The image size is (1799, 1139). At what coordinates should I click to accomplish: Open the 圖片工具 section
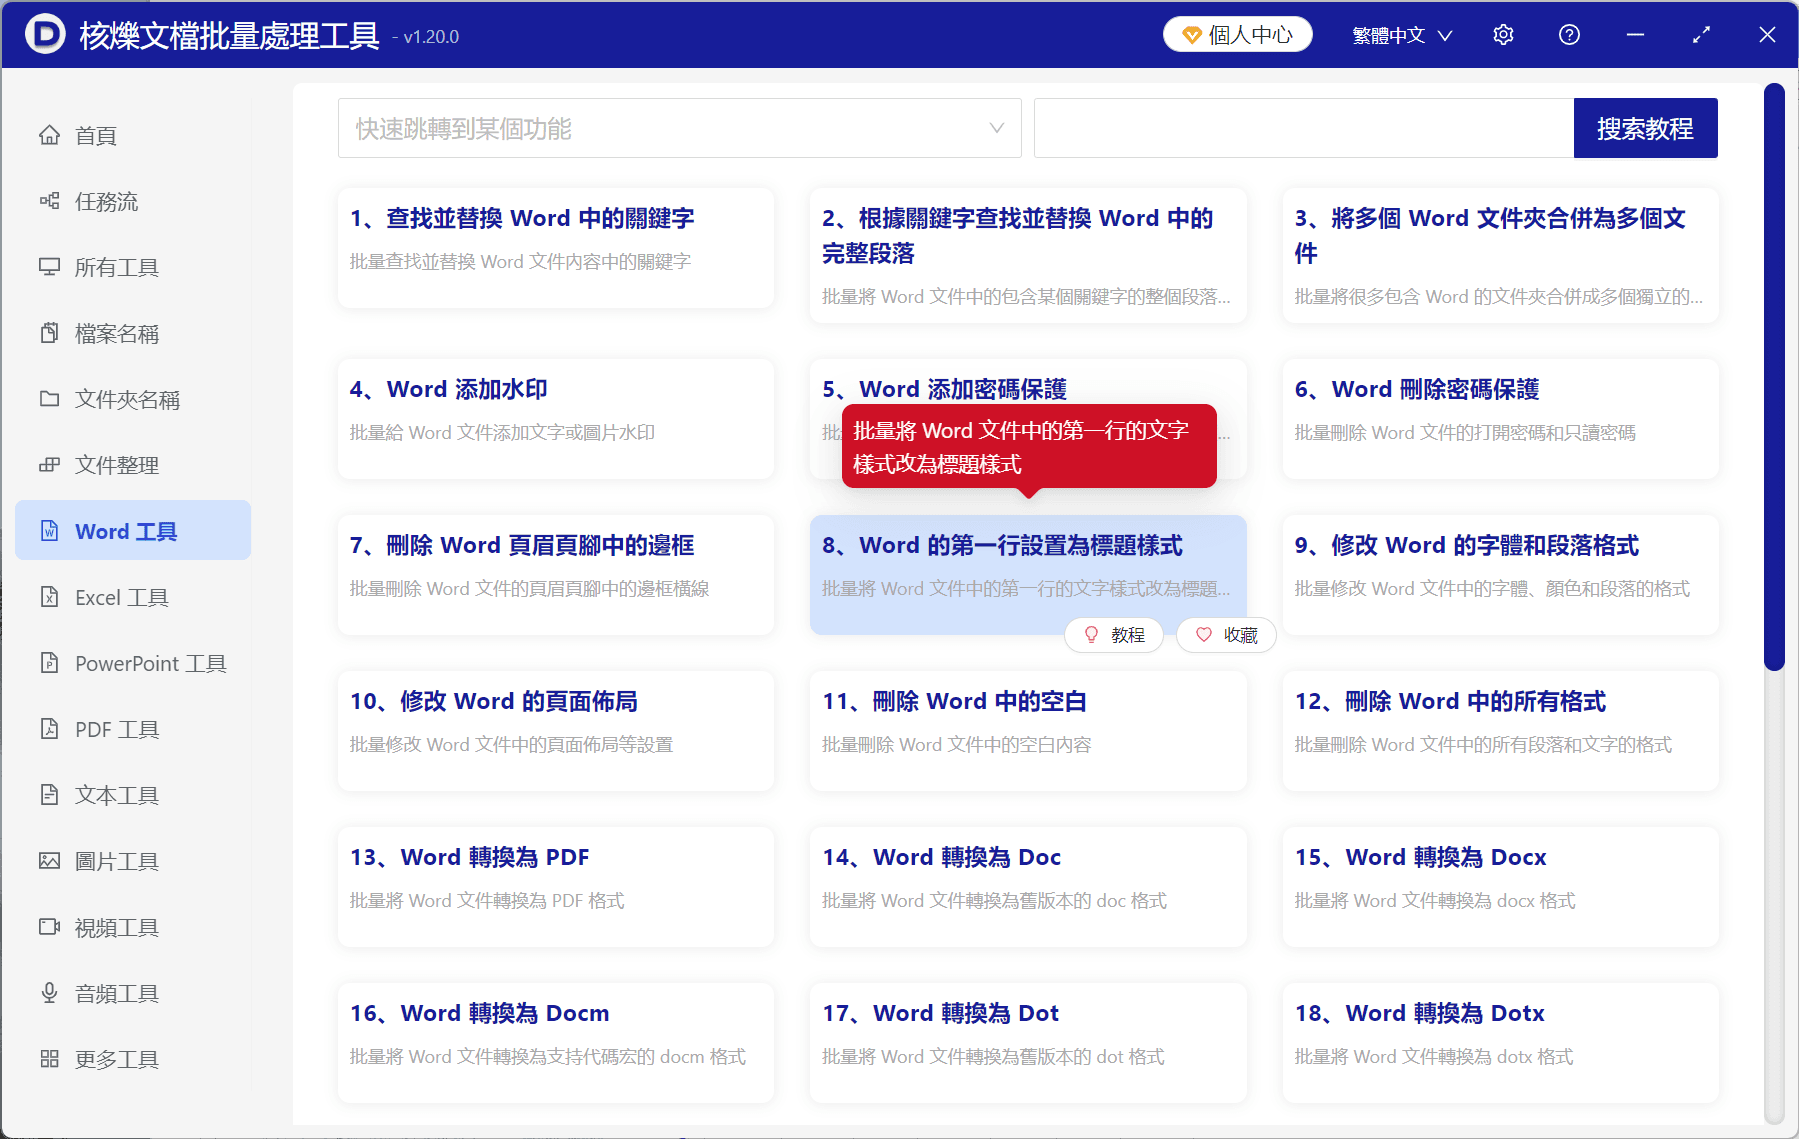point(115,861)
